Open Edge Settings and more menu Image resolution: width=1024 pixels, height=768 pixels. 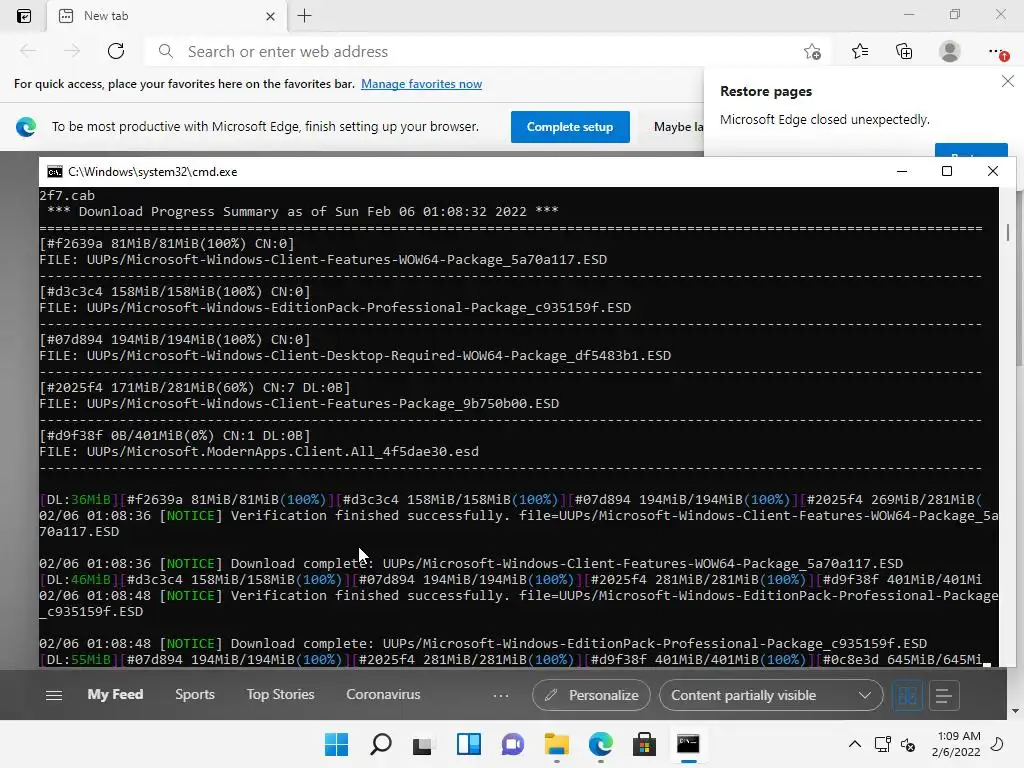[x=997, y=52]
